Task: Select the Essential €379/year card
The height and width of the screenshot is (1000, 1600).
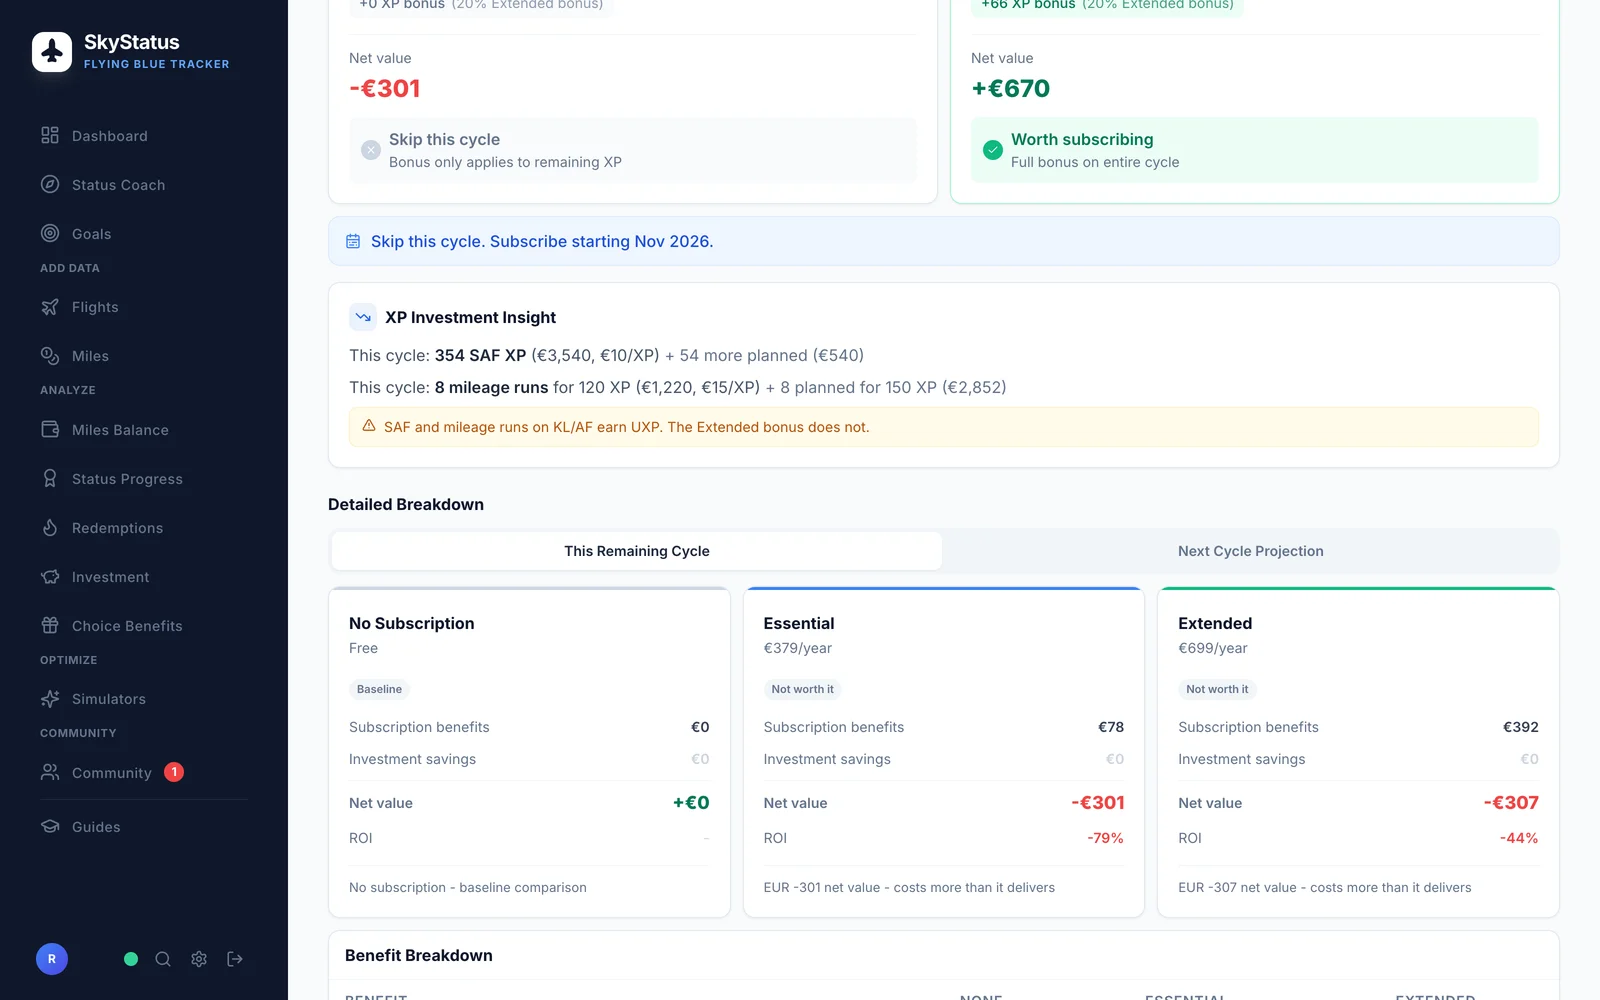Action: 944,752
